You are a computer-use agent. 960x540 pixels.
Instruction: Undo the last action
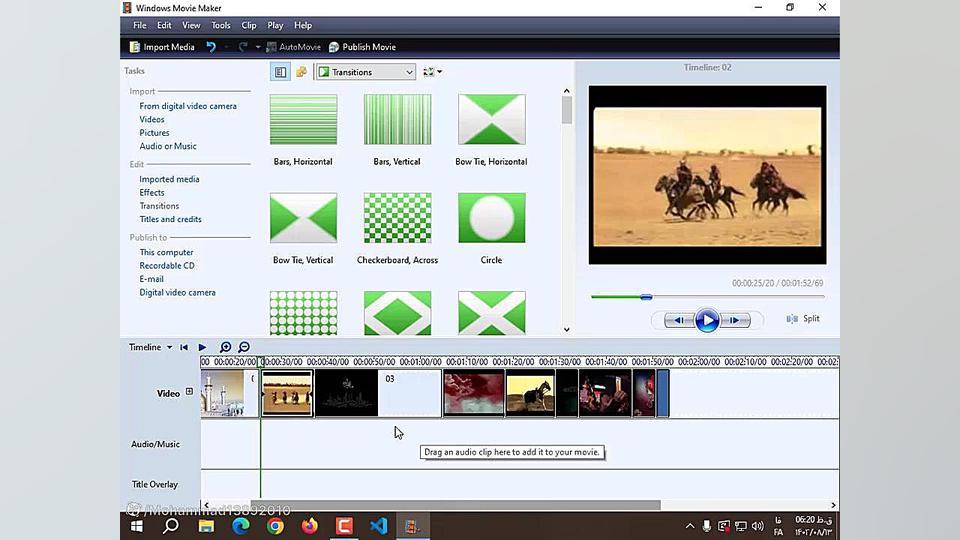211,47
